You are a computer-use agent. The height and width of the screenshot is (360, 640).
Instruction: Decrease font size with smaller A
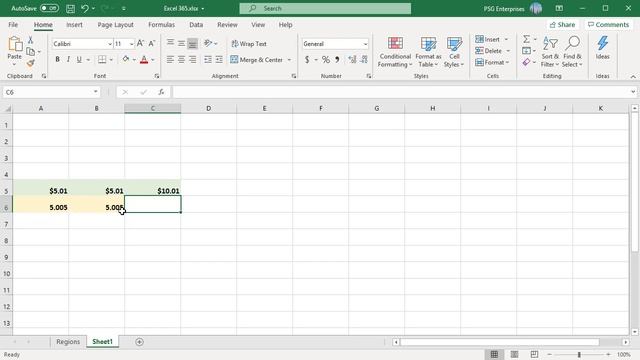pyautogui.click(x=151, y=43)
